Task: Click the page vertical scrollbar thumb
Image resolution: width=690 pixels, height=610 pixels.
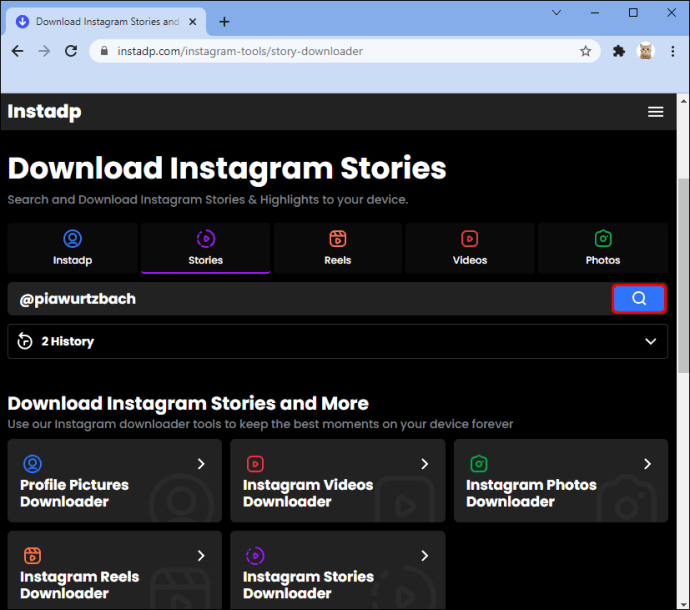Action: tap(683, 276)
